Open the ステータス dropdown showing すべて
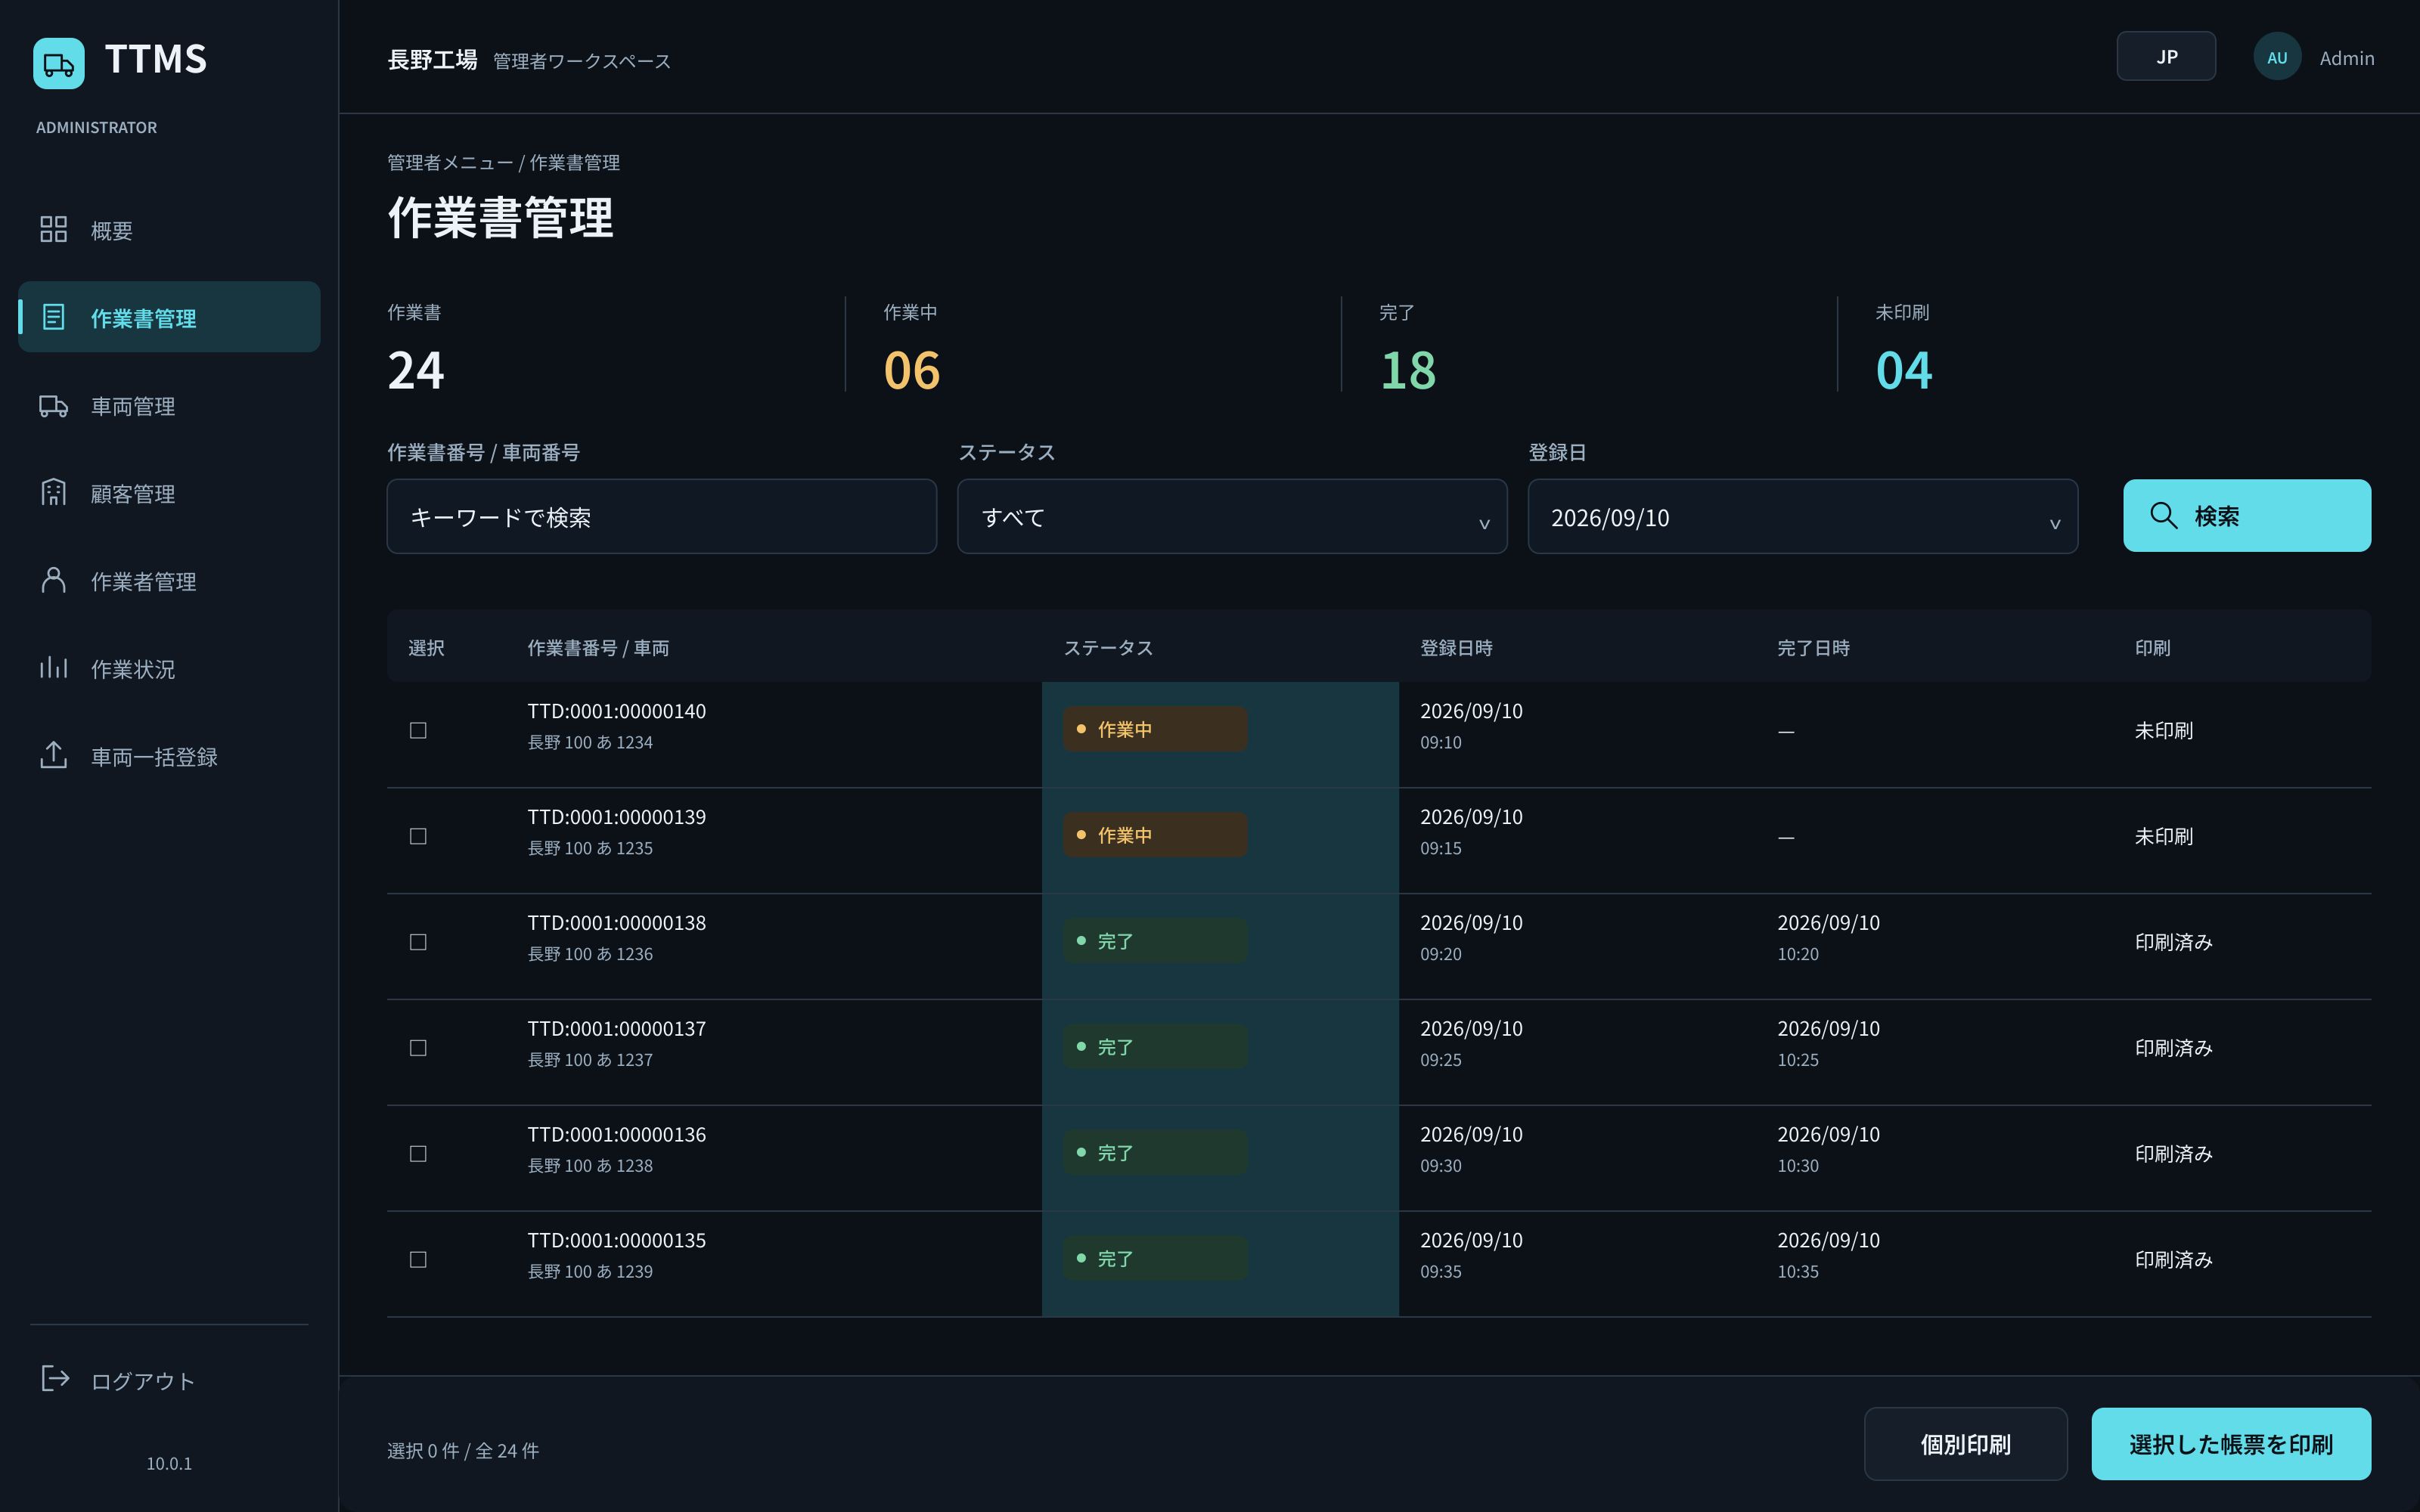Screen dimensions: 2420x1512 [x=1232, y=517]
